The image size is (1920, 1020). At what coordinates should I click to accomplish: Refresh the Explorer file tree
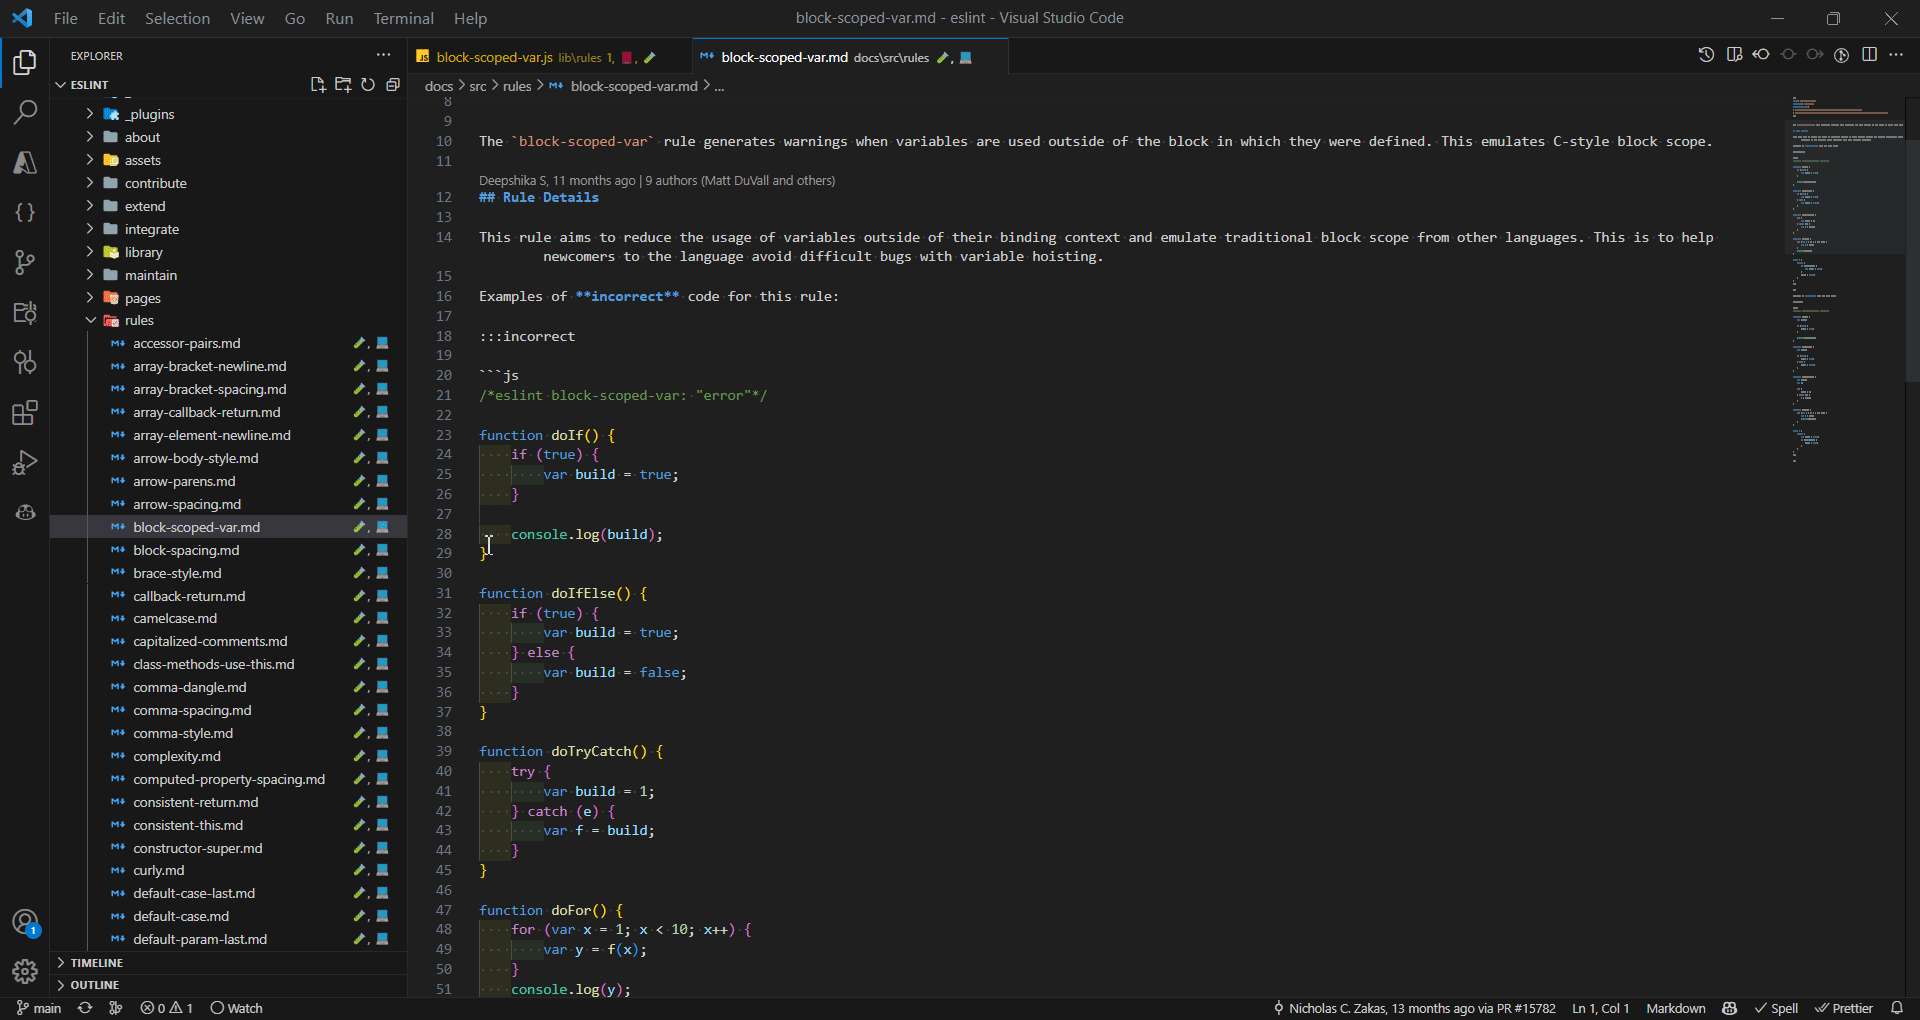[368, 85]
